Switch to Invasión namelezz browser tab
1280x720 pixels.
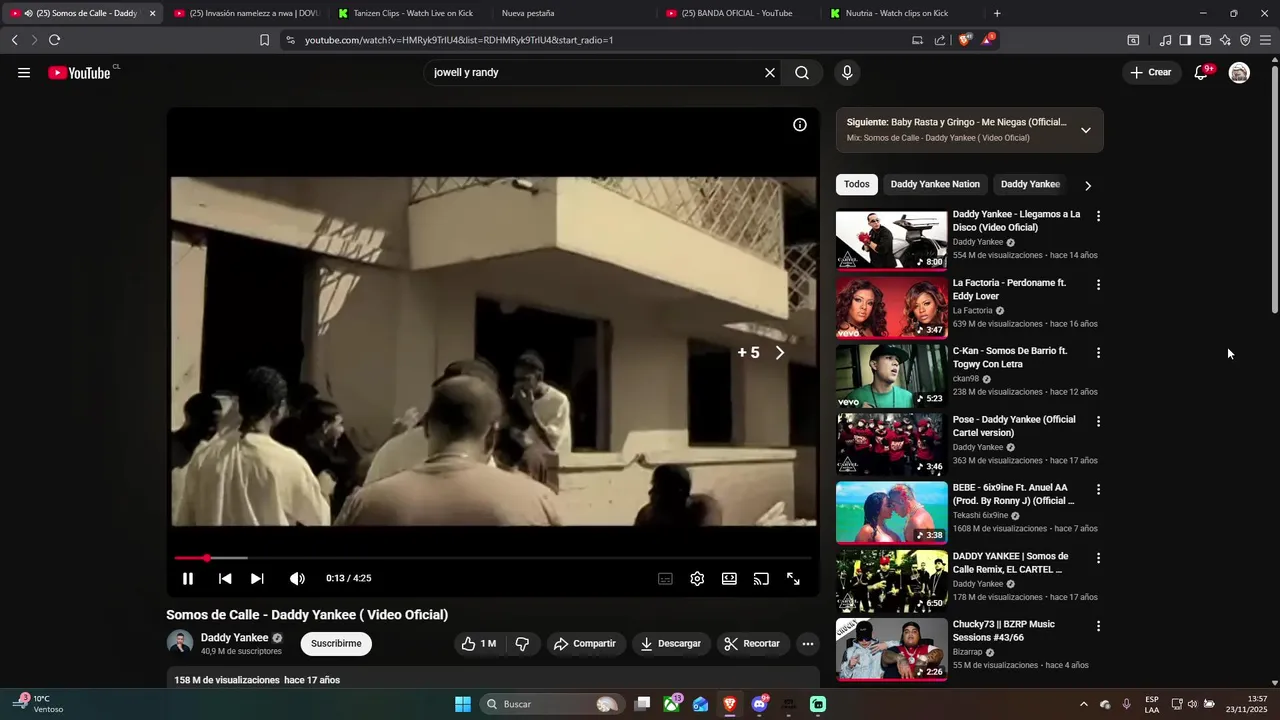click(245, 13)
